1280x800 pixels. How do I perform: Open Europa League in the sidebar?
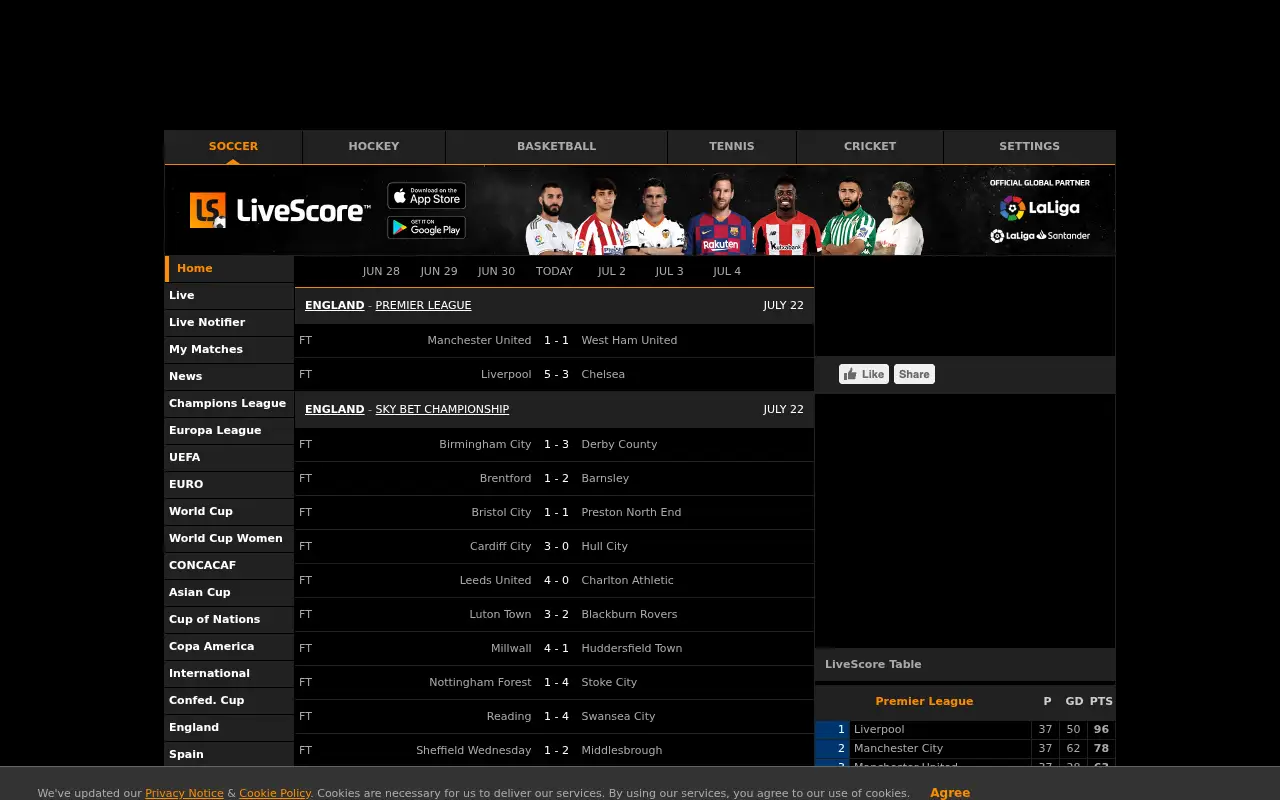[229, 430]
